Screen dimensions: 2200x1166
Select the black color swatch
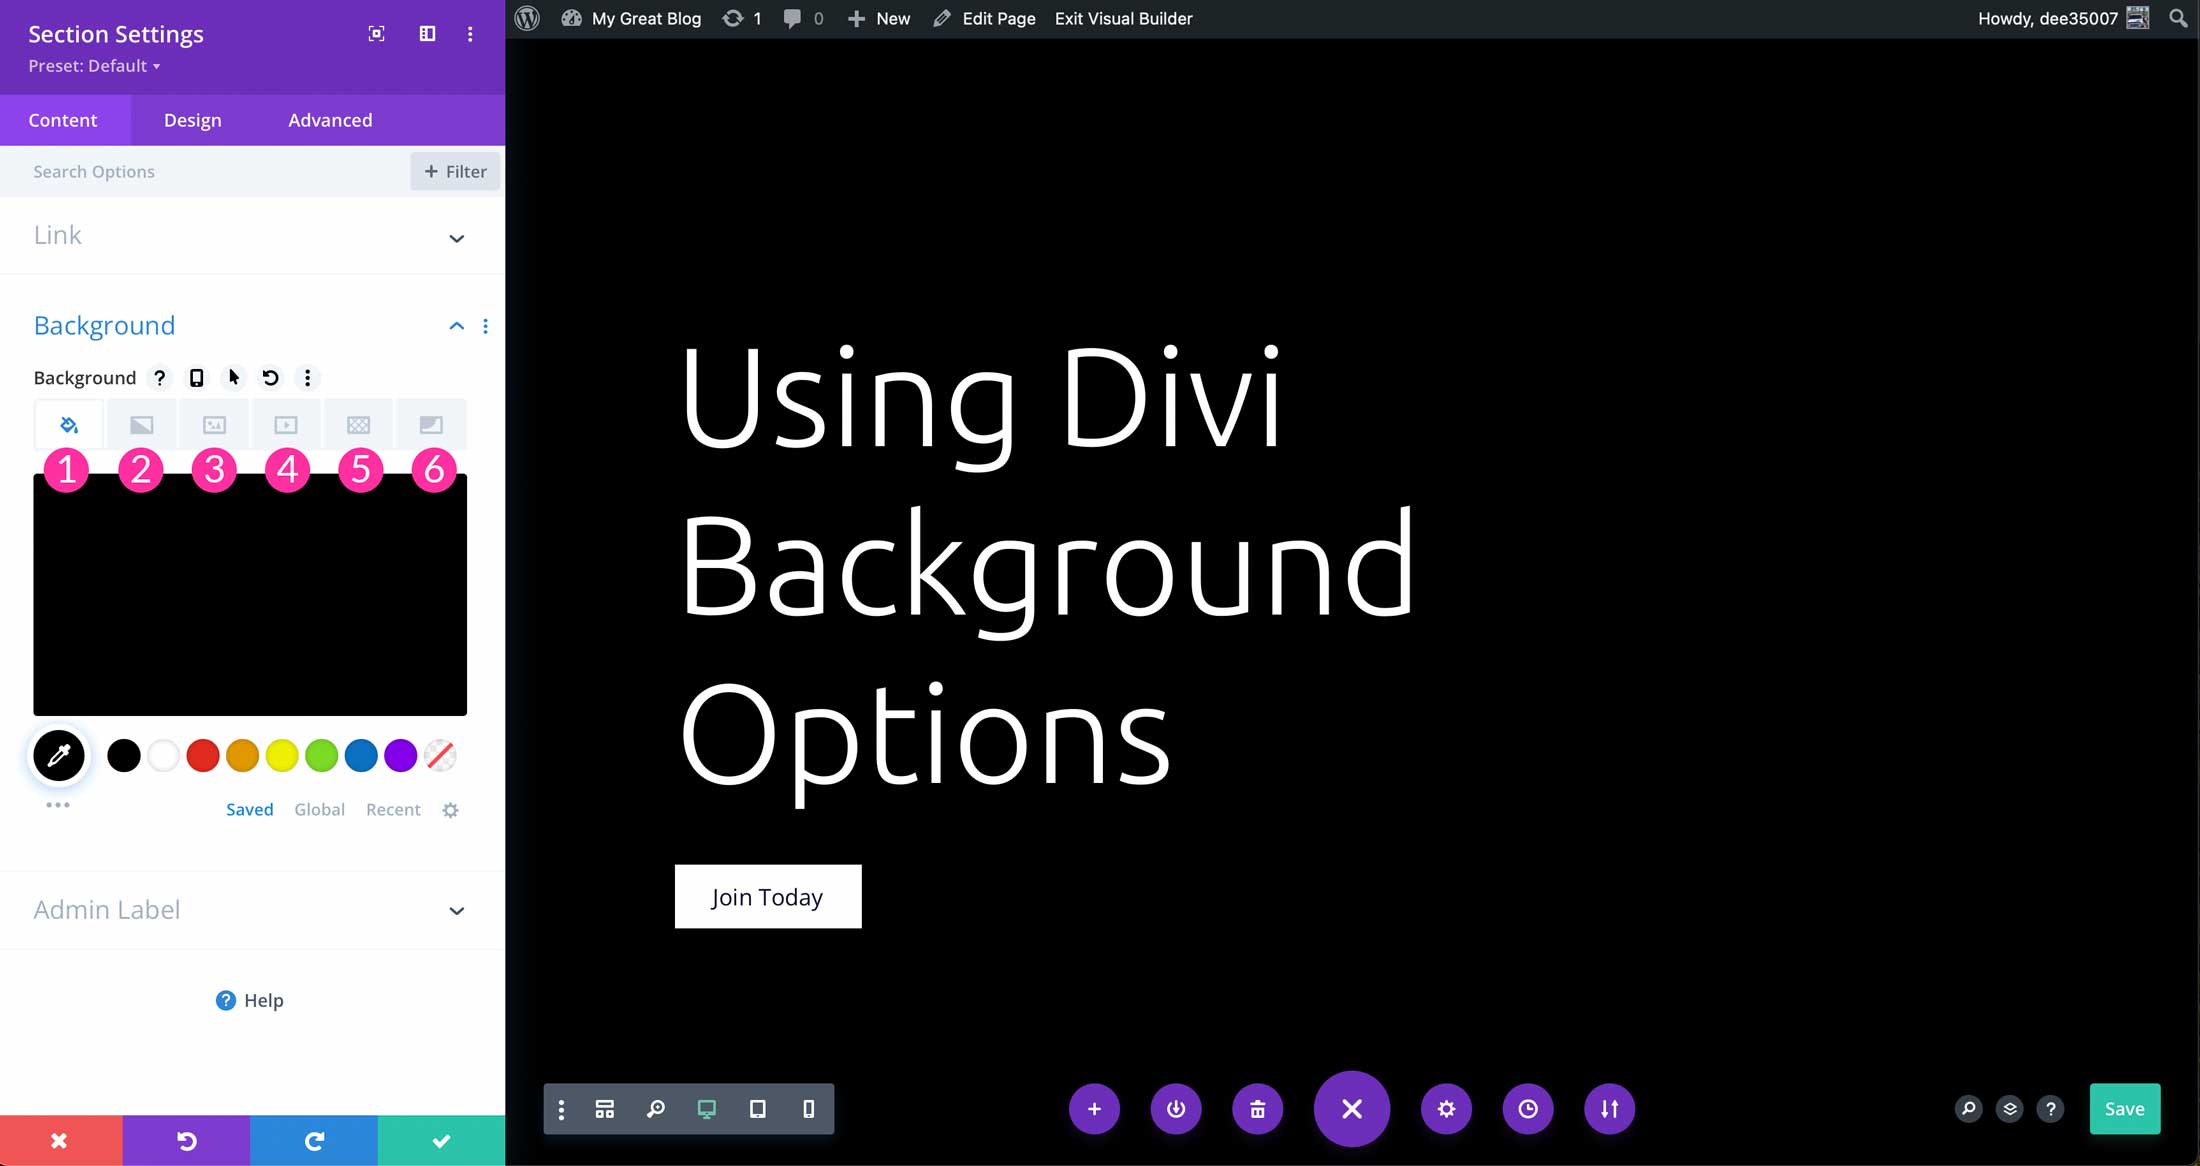pos(122,754)
